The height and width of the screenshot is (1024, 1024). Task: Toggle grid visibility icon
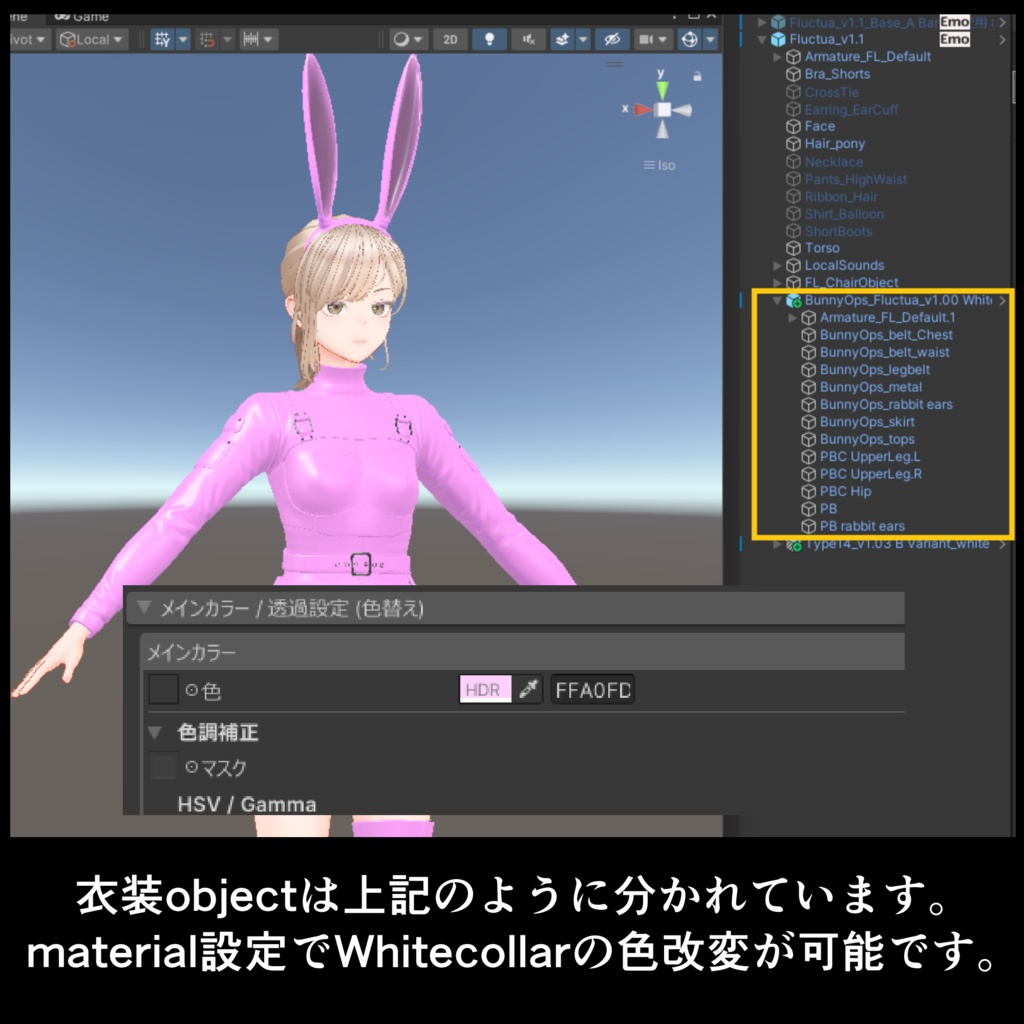click(162, 39)
